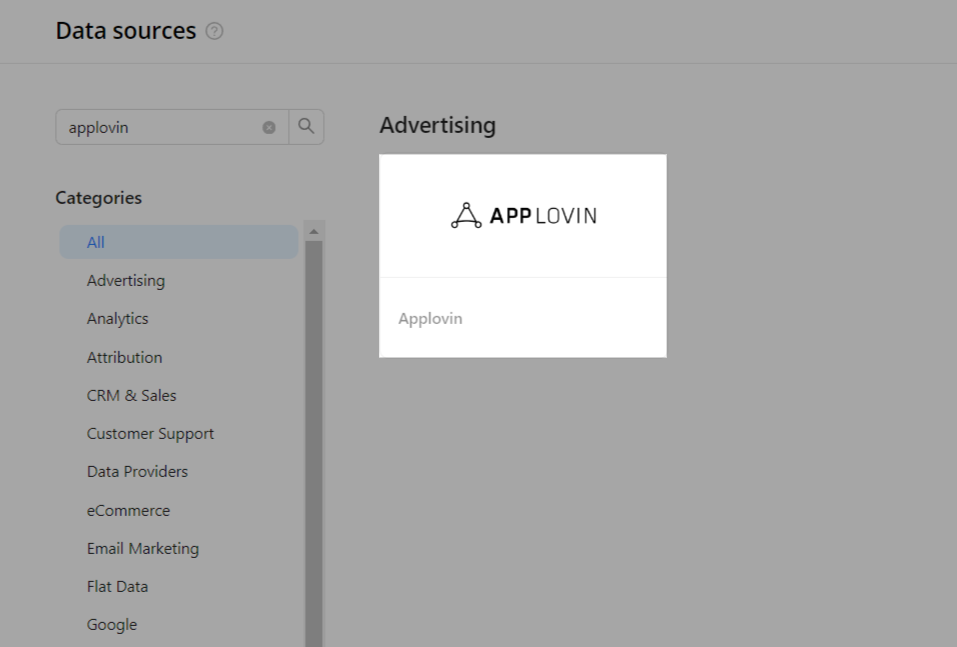Viewport: 957px width, 647px height.
Task: Filter by Data Providers category
Action: pyautogui.click(x=137, y=472)
